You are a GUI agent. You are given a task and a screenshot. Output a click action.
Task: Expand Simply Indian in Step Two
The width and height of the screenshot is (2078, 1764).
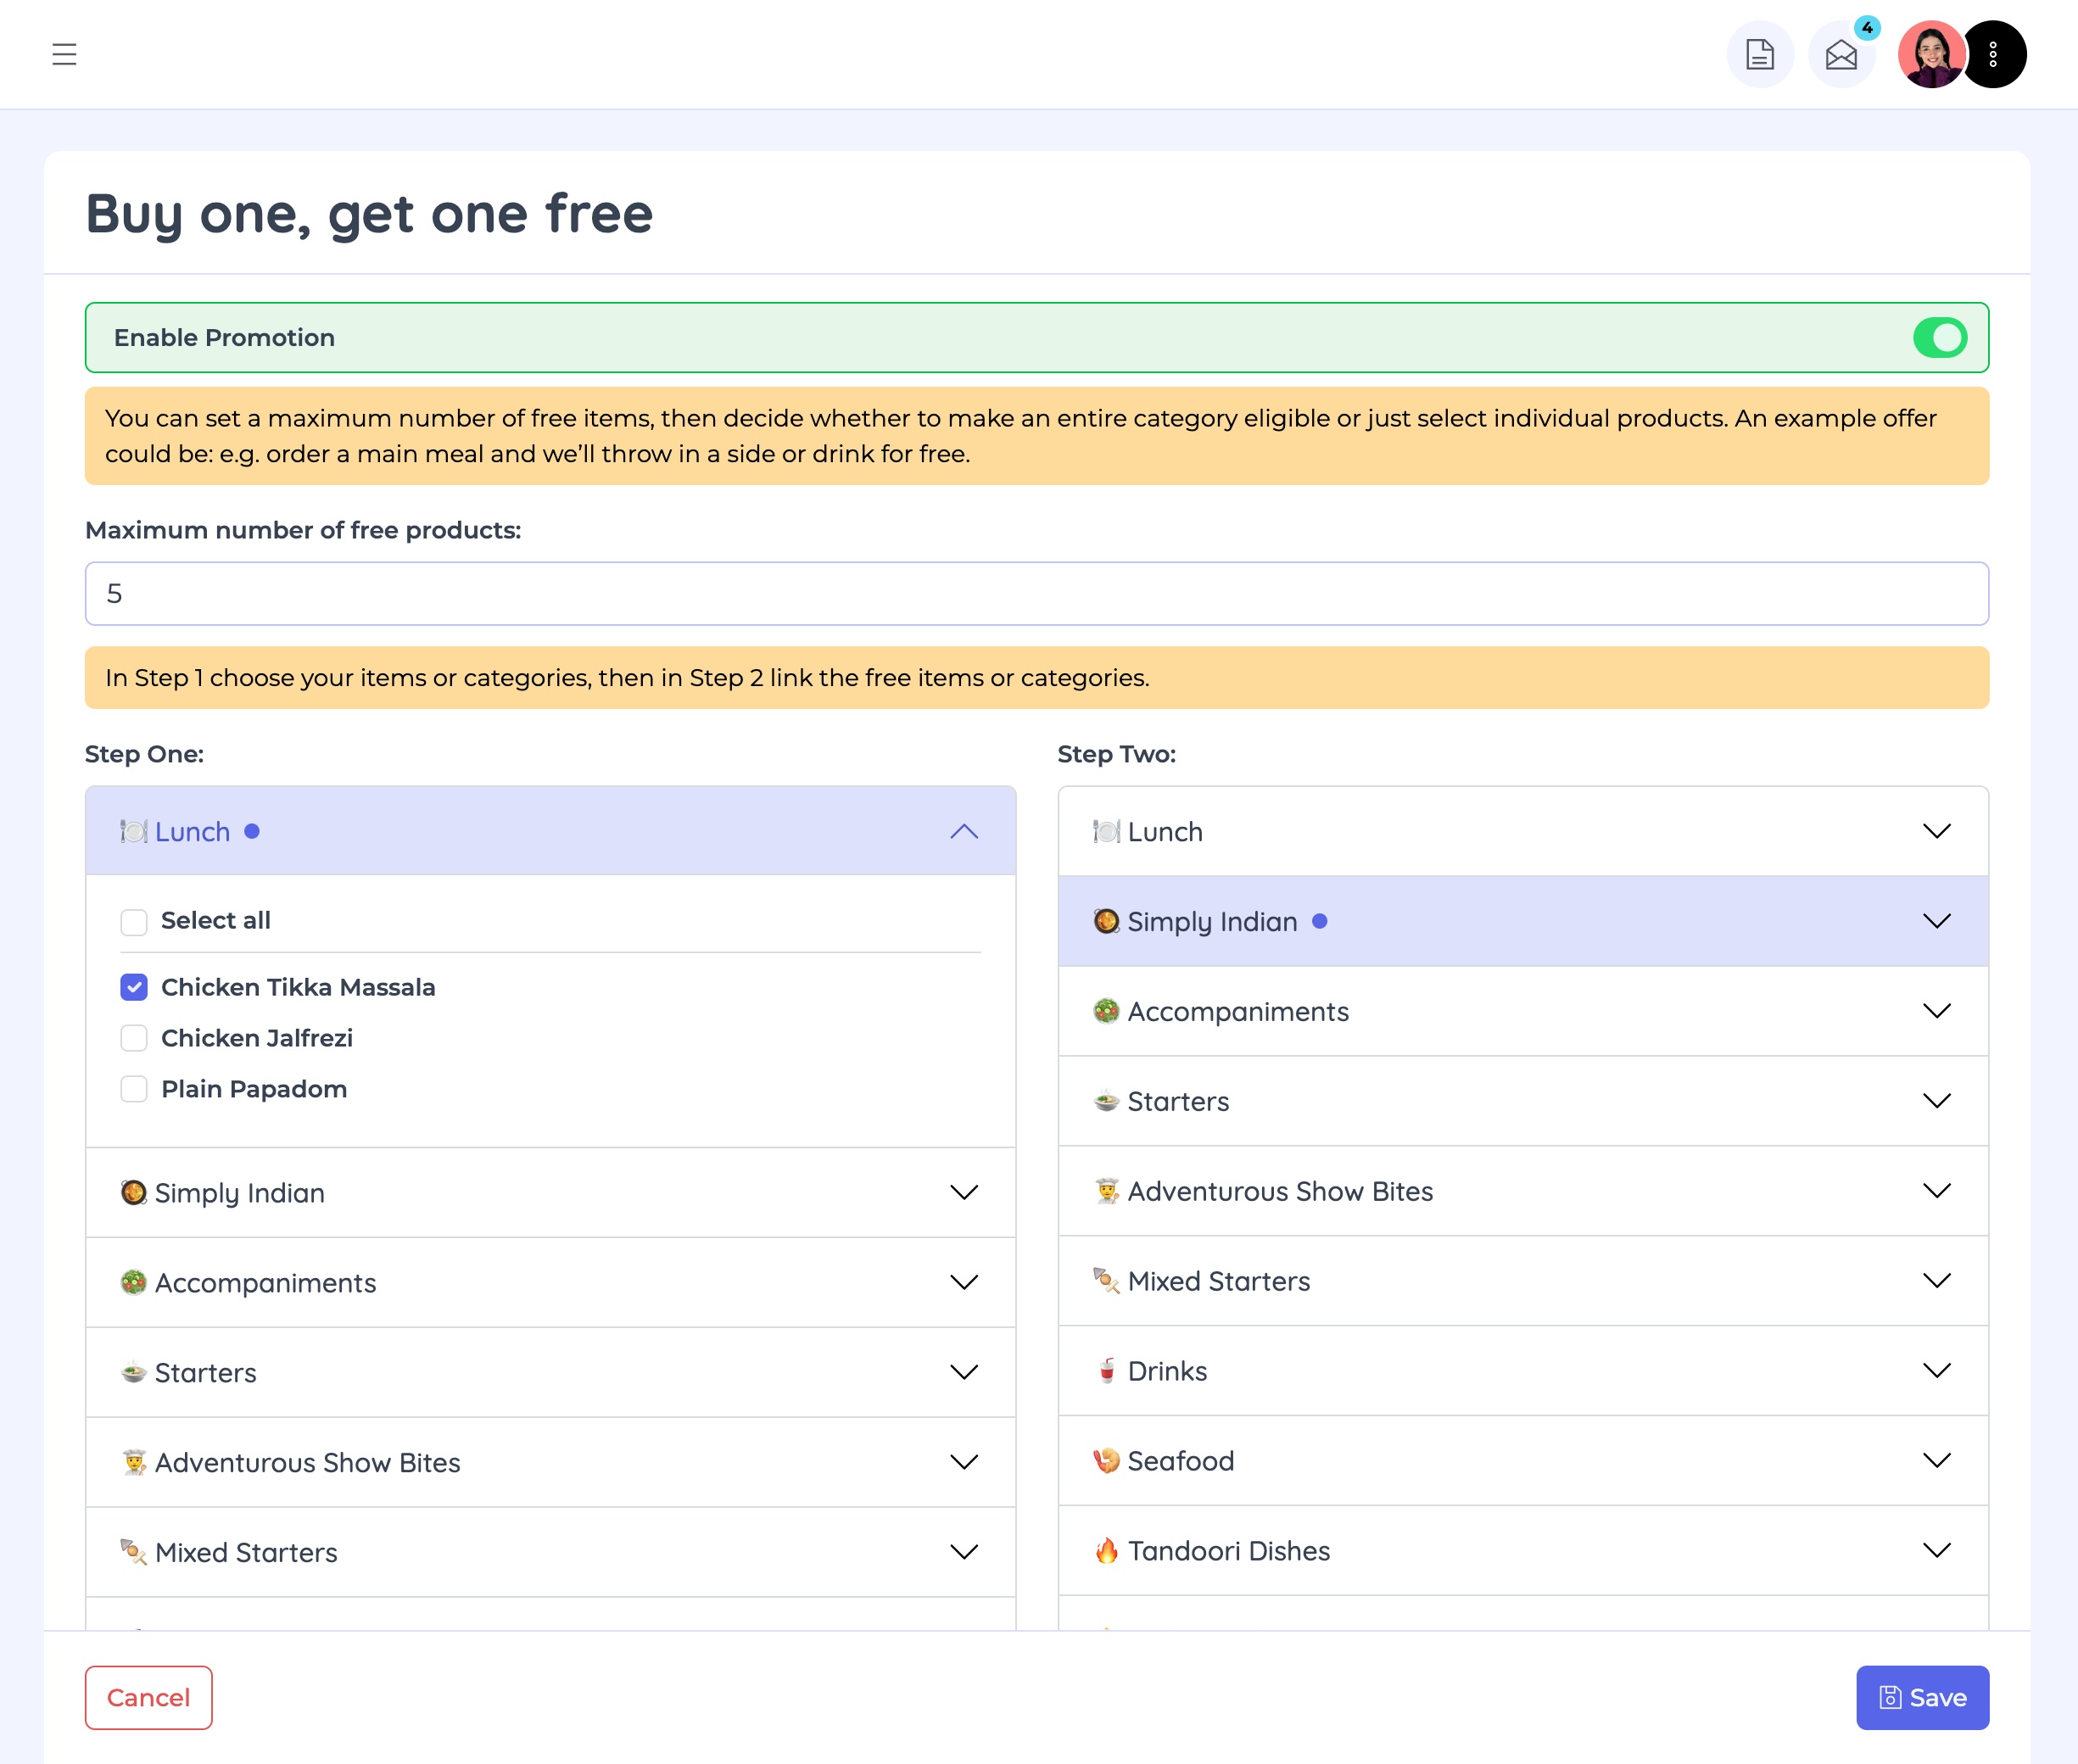pos(1936,921)
